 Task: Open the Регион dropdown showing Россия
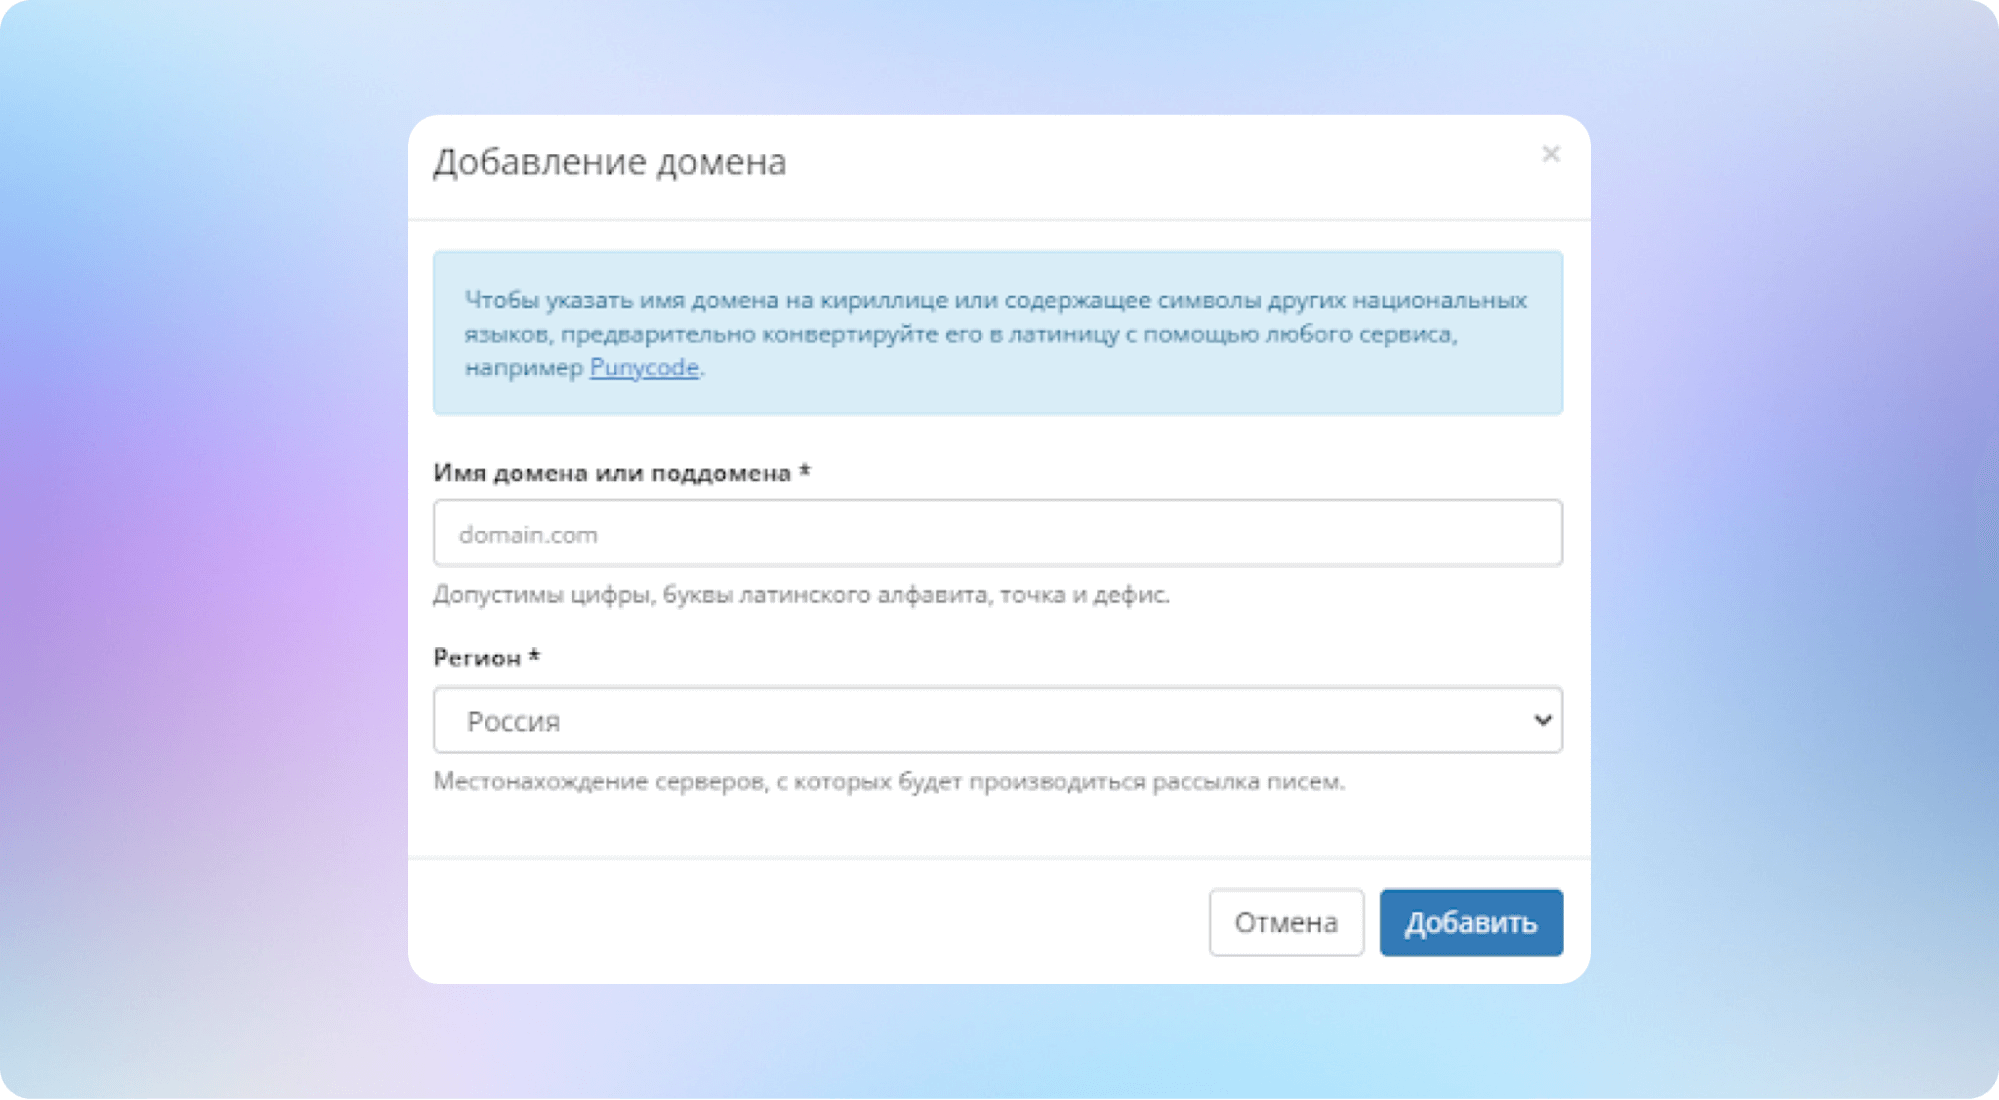[997, 720]
